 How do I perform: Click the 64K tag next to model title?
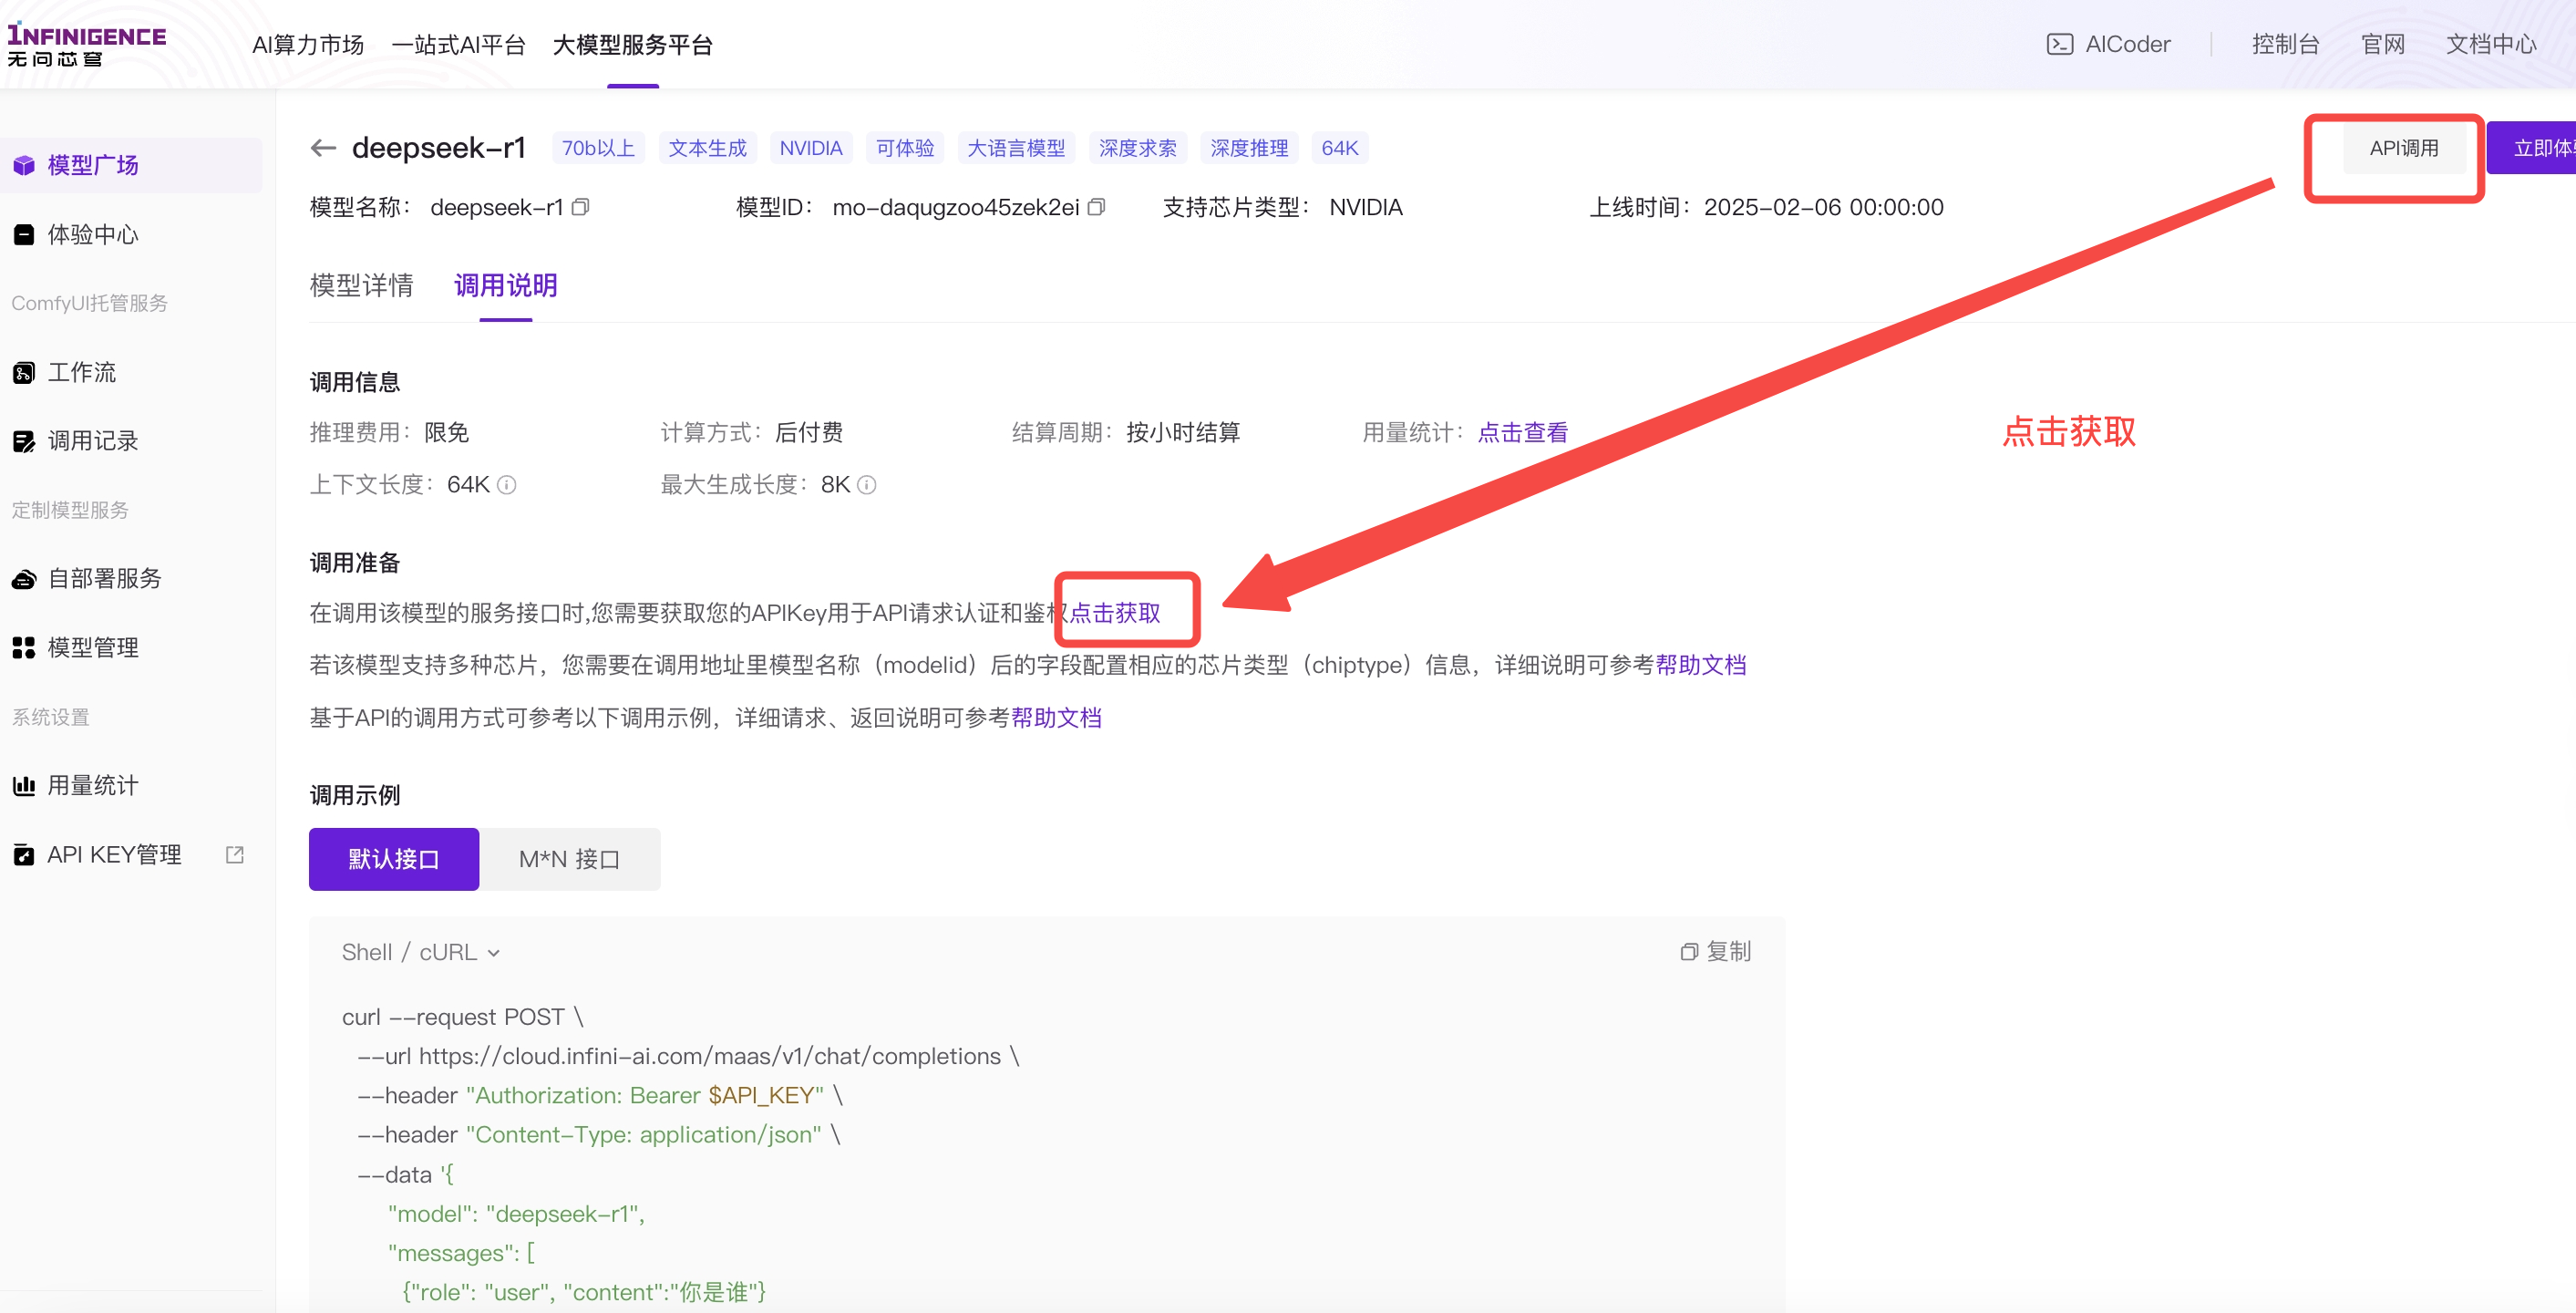coord(1339,148)
